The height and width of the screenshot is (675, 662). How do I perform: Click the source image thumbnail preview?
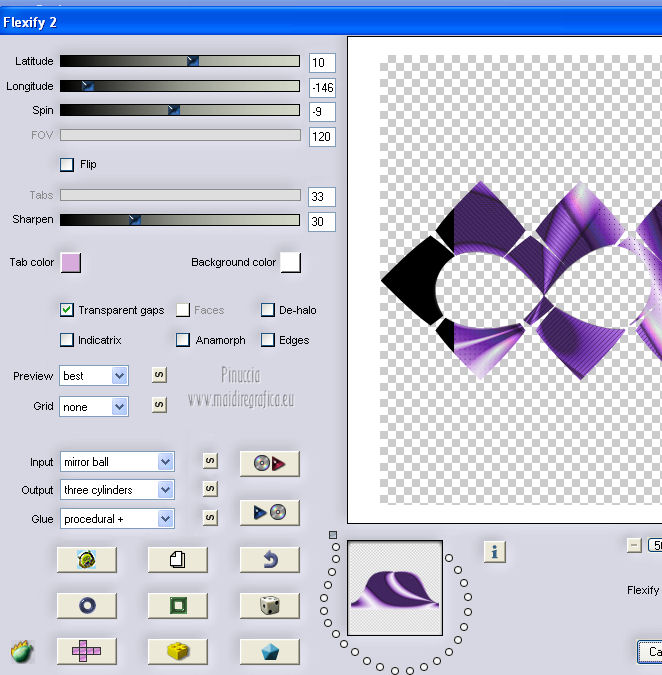tap(395, 588)
